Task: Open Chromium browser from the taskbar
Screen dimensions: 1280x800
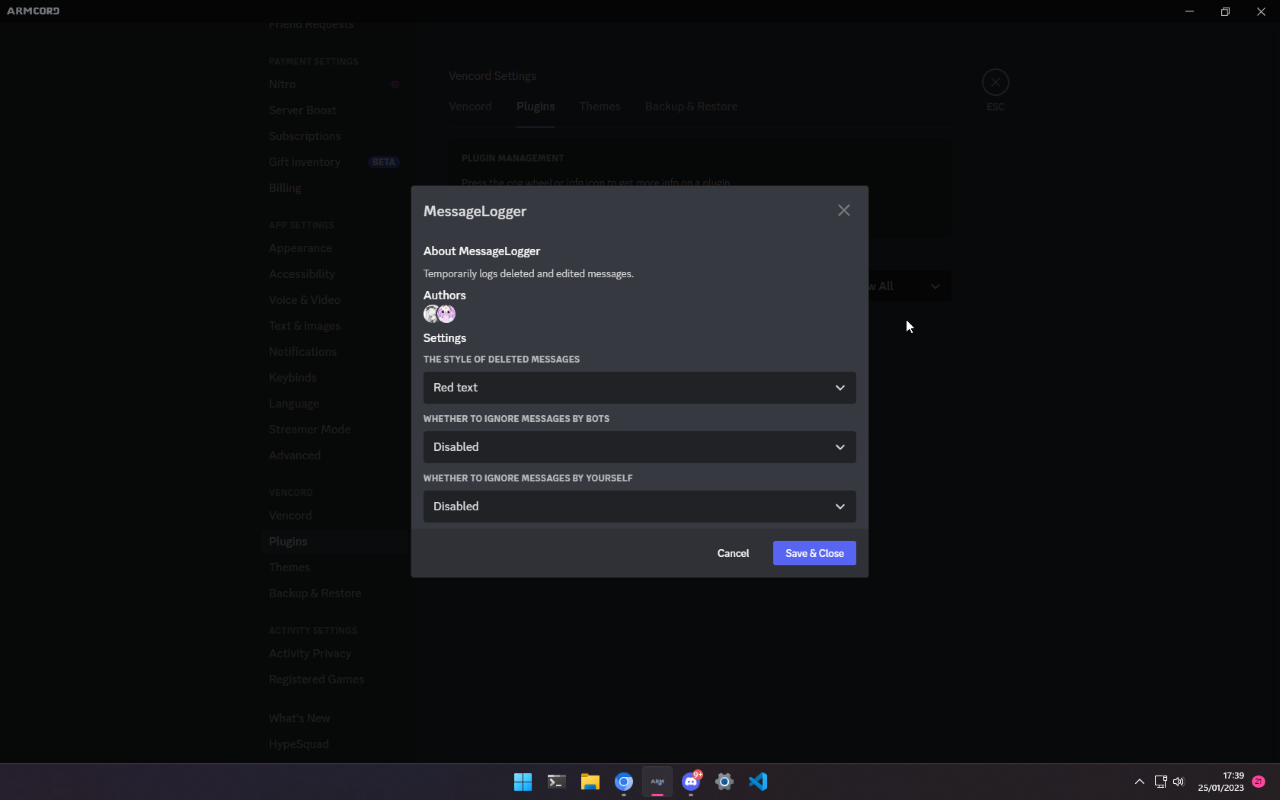Action: click(x=624, y=782)
